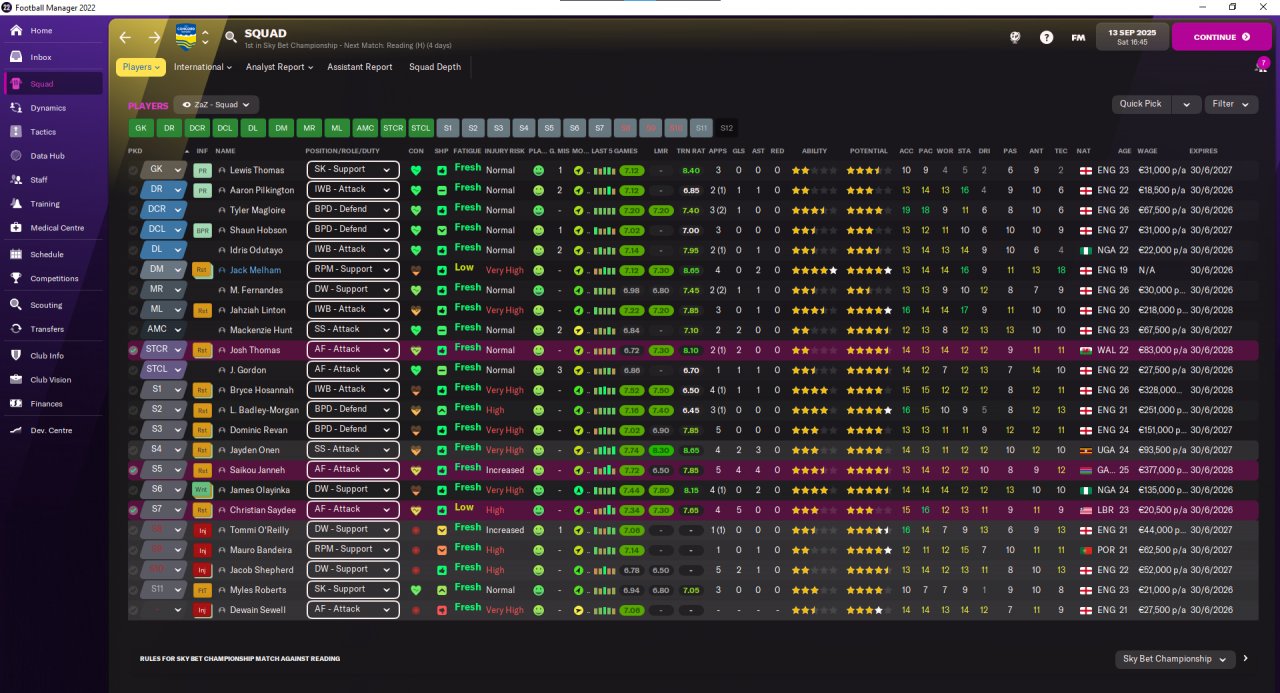Click the Continue button
The image size is (1280, 693).
[x=1221, y=37]
